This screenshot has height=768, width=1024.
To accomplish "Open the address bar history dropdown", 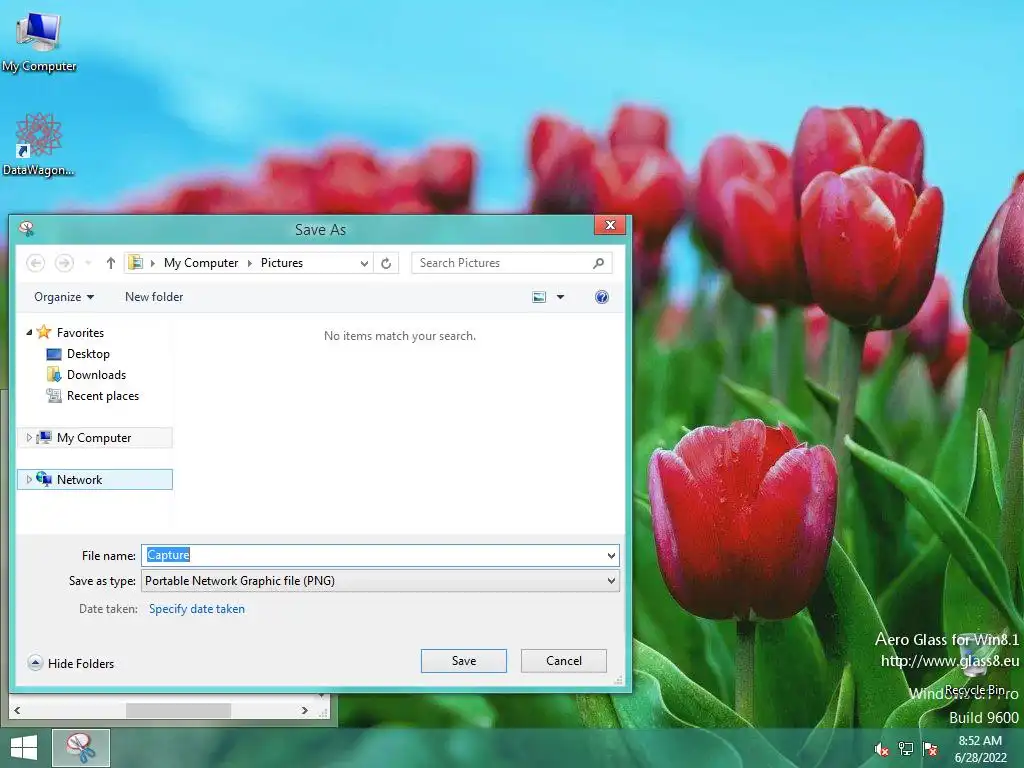I will click(364, 263).
